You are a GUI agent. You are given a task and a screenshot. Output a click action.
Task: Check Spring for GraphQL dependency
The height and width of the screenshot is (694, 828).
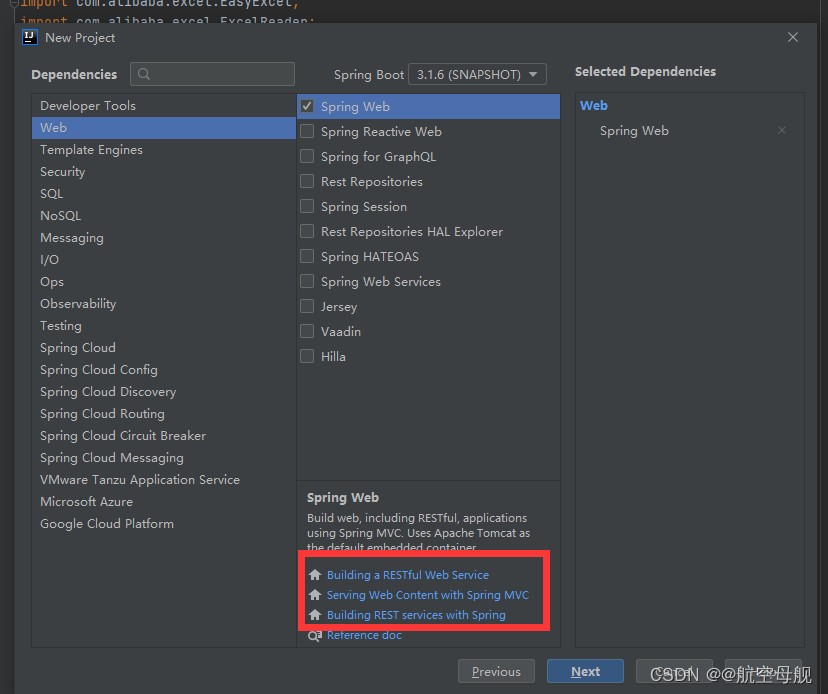[307, 156]
